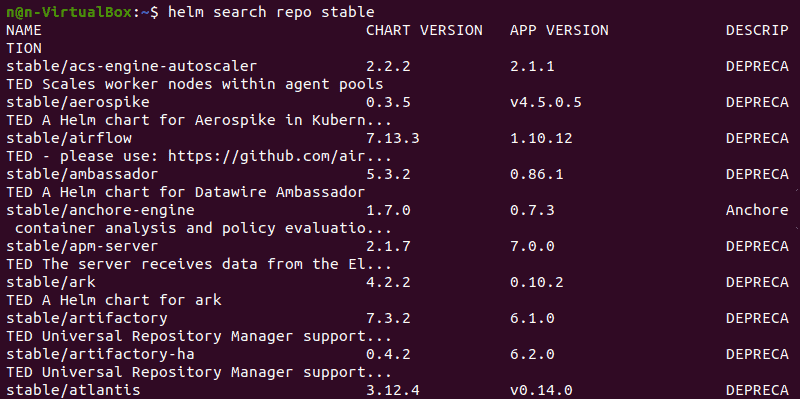Click app version v4.5.0.5
800x399 pixels.
545,103
